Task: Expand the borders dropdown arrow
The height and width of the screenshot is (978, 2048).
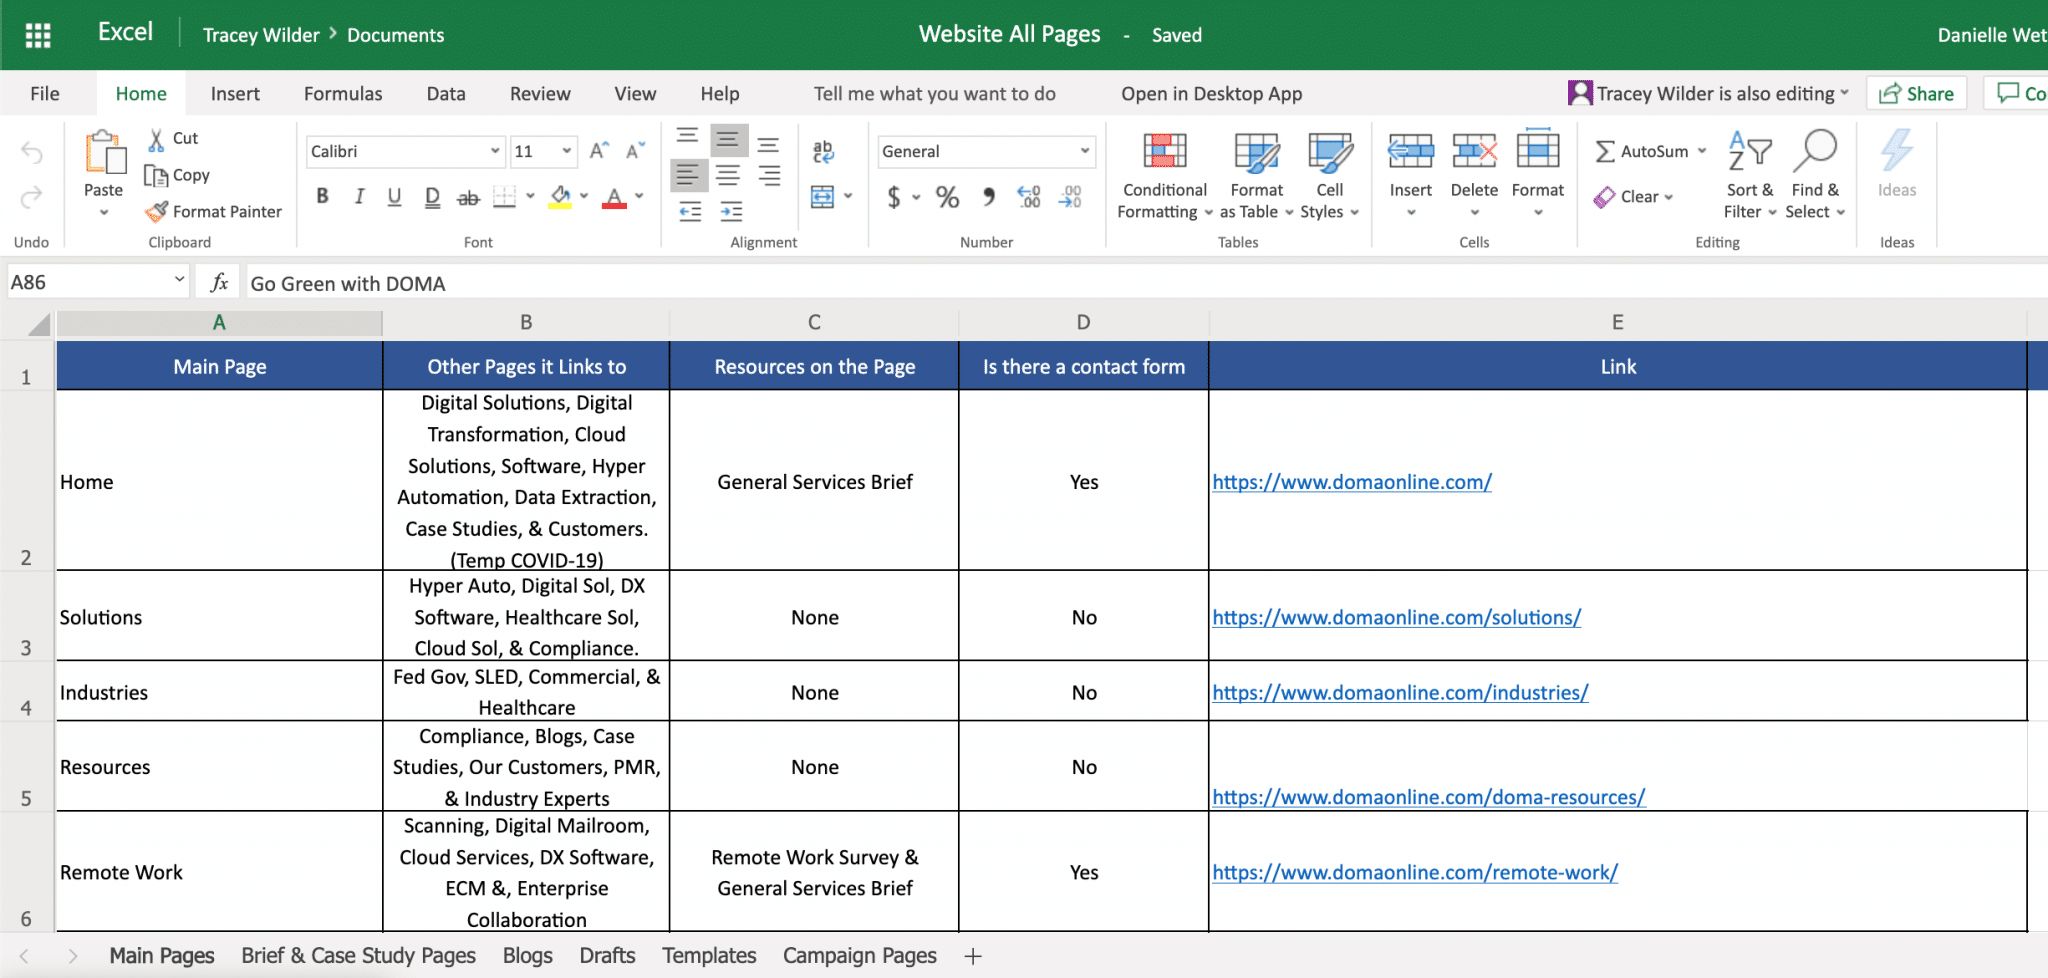Action: 530,197
